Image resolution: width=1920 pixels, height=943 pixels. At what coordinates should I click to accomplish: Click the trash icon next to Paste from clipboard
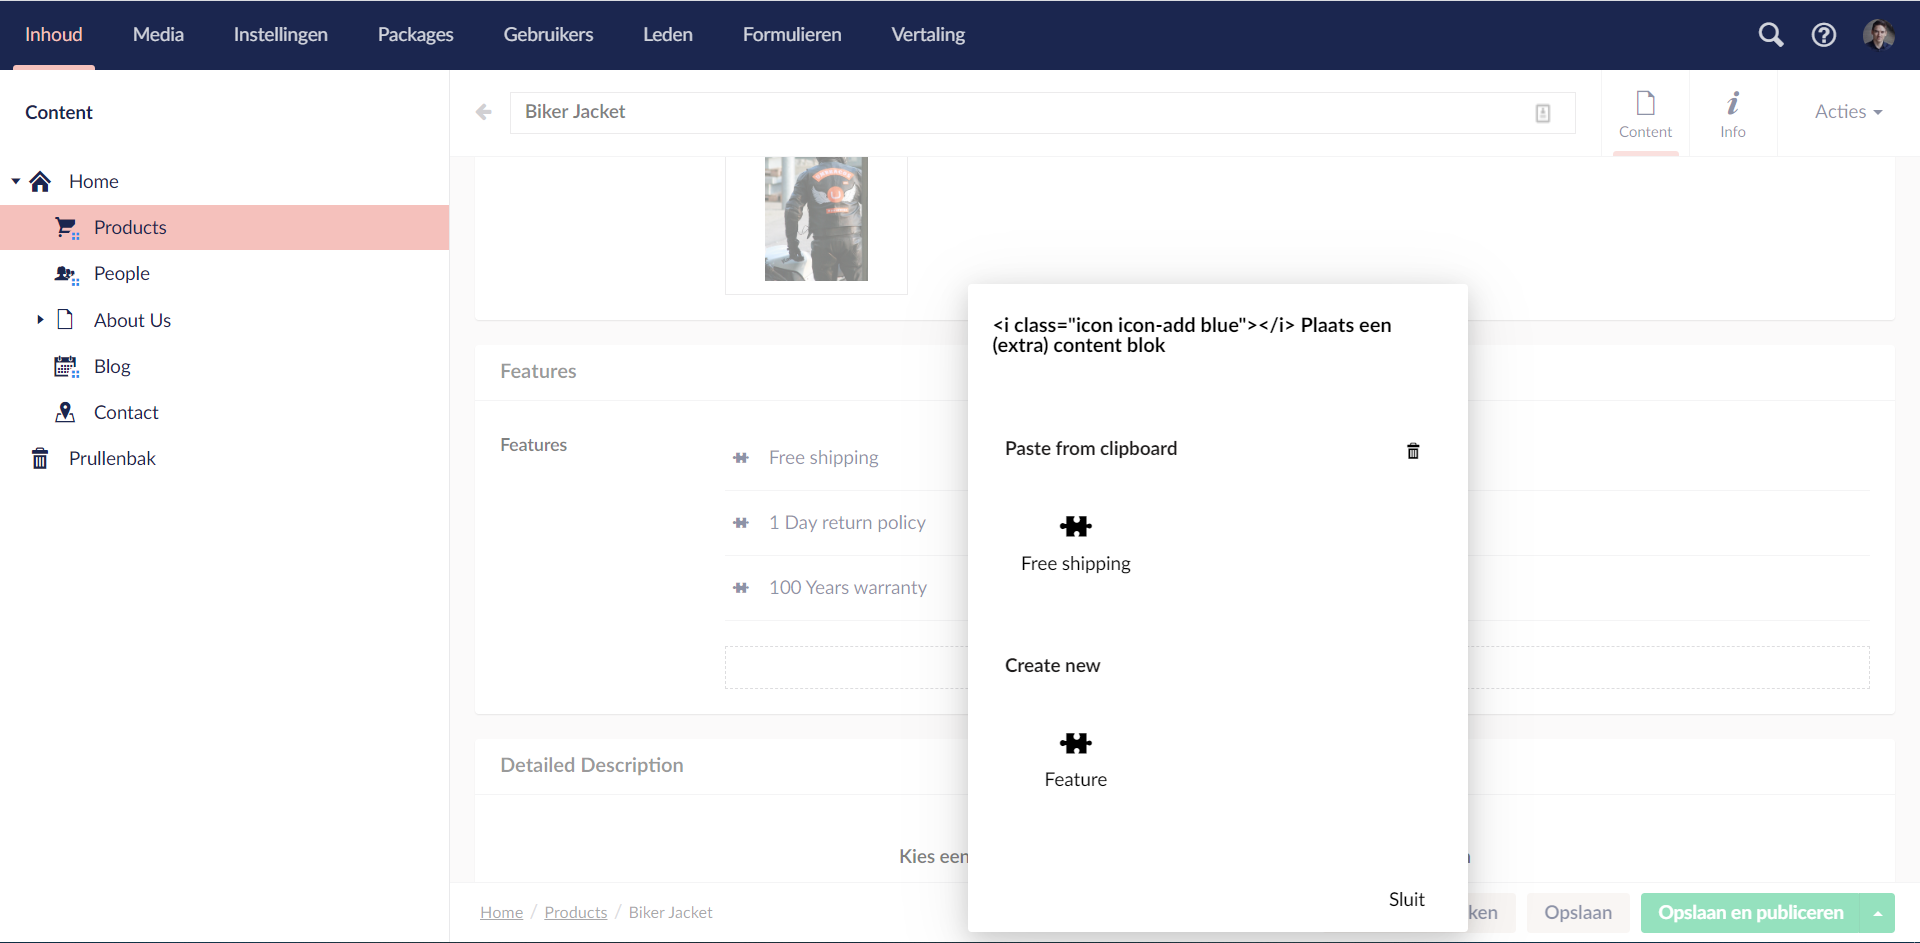[1413, 451]
